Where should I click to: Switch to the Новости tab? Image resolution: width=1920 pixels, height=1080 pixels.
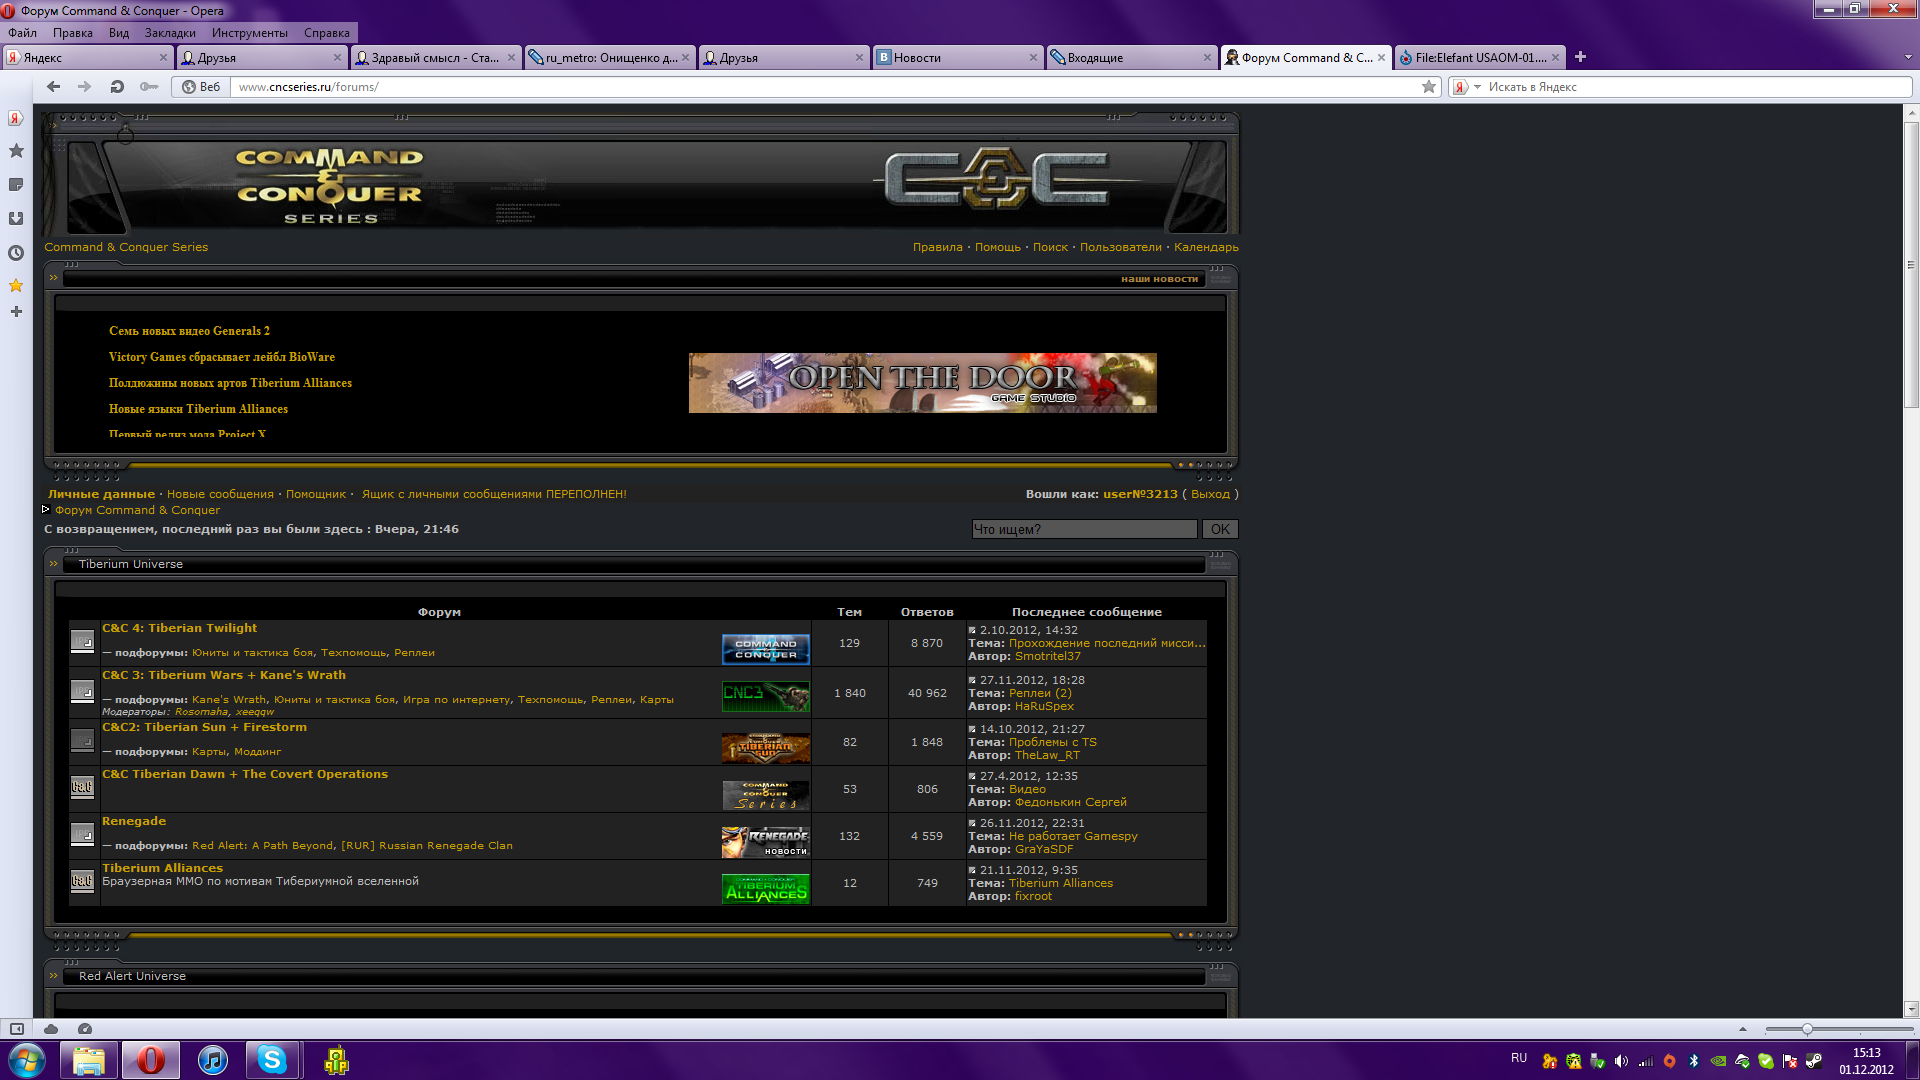(957, 58)
